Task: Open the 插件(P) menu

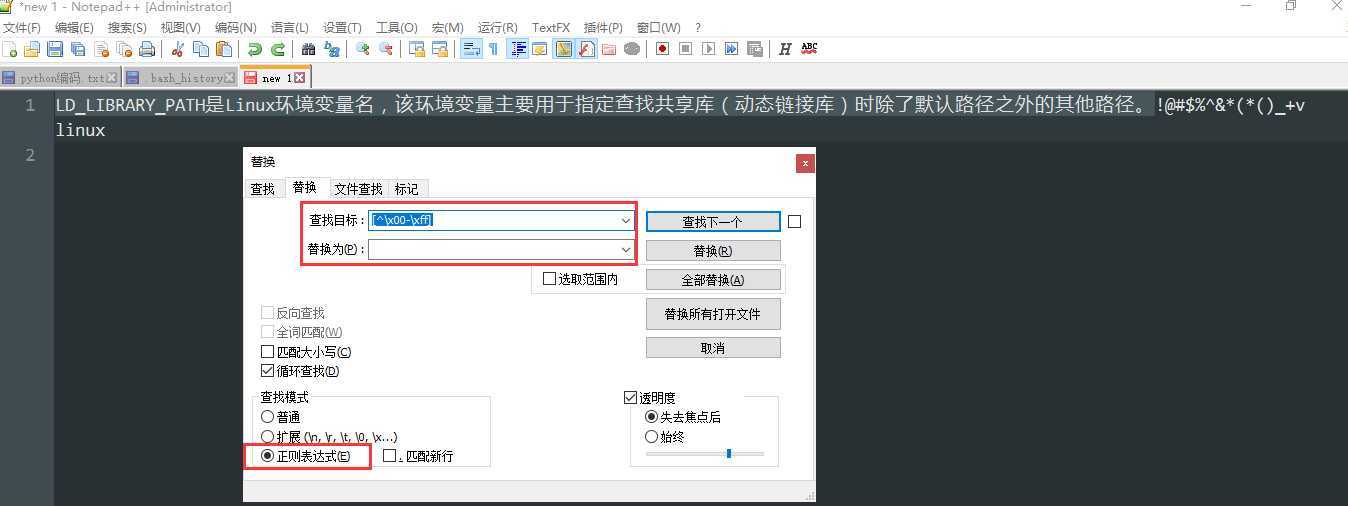Action: click(603, 27)
